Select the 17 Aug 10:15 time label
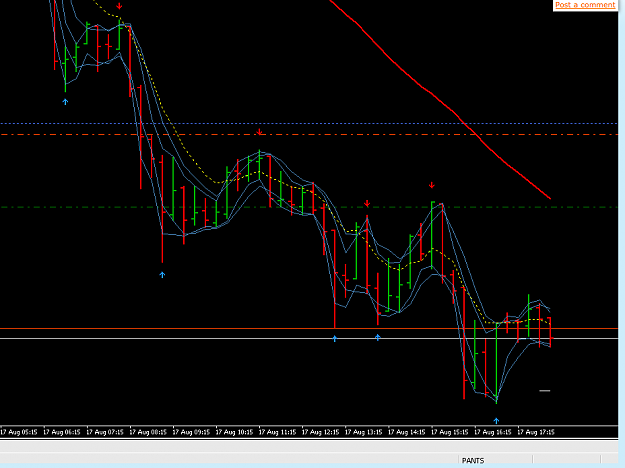The width and height of the screenshot is (625, 468). point(234,432)
